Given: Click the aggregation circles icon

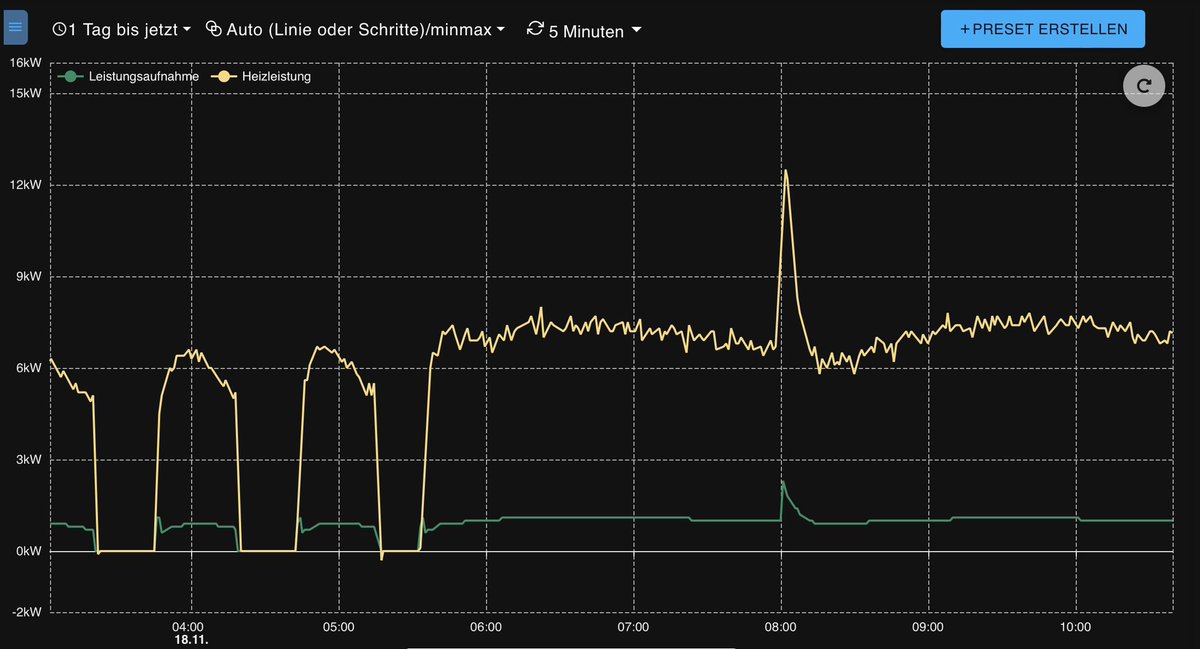Looking at the screenshot, I should click(x=213, y=30).
